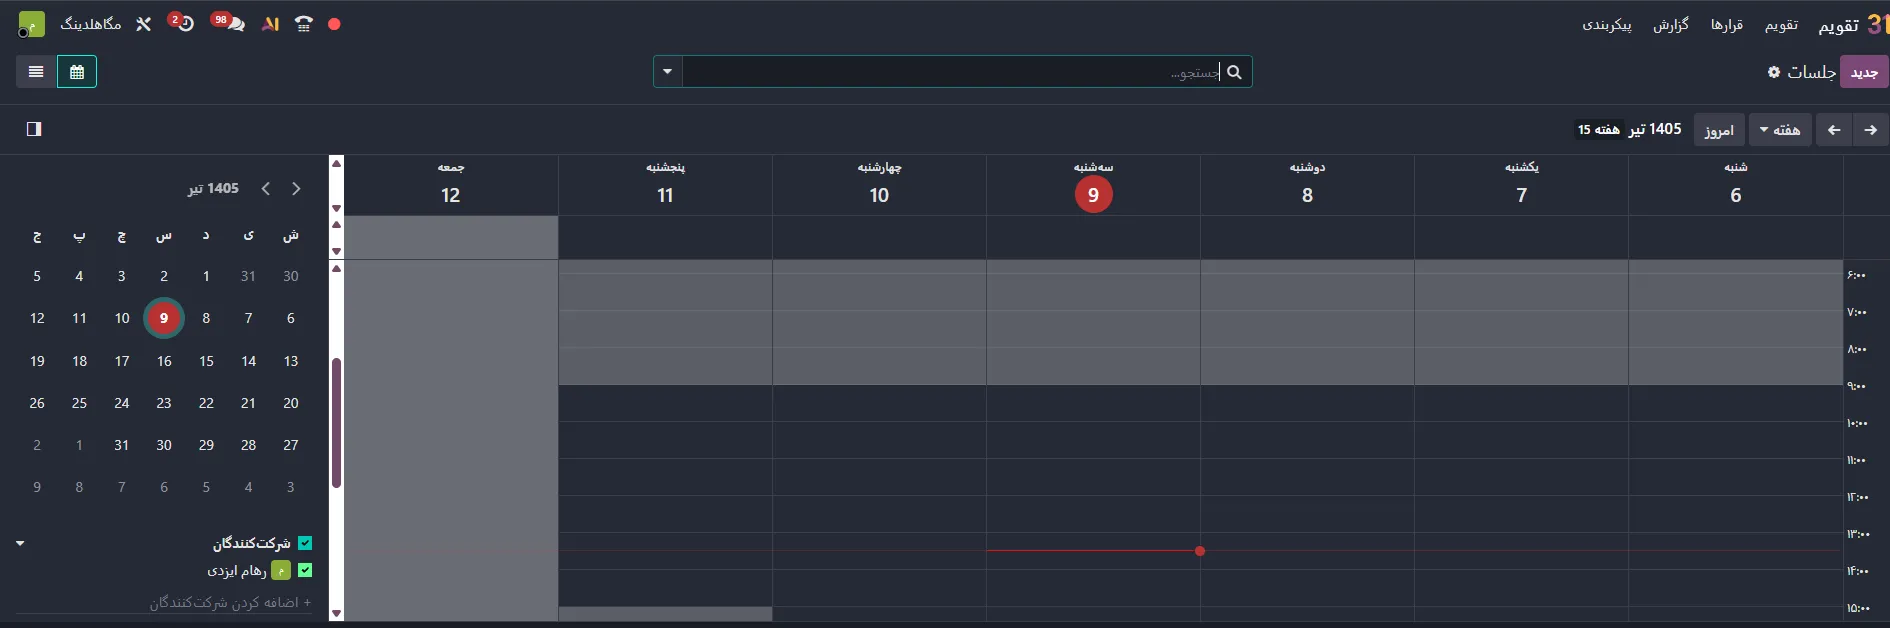Open the گزارش menu
This screenshot has height=628, width=1890.
click(1670, 25)
